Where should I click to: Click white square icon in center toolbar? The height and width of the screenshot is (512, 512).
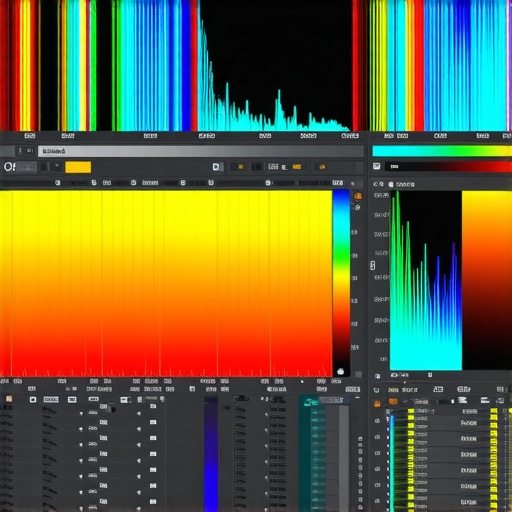[216, 167]
